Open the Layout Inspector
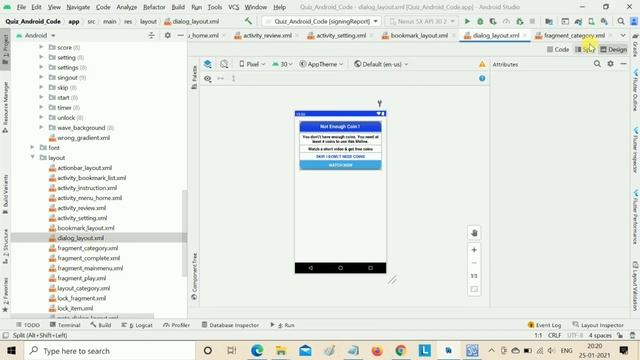The height and width of the screenshot is (360, 640). (x=598, y=325)
